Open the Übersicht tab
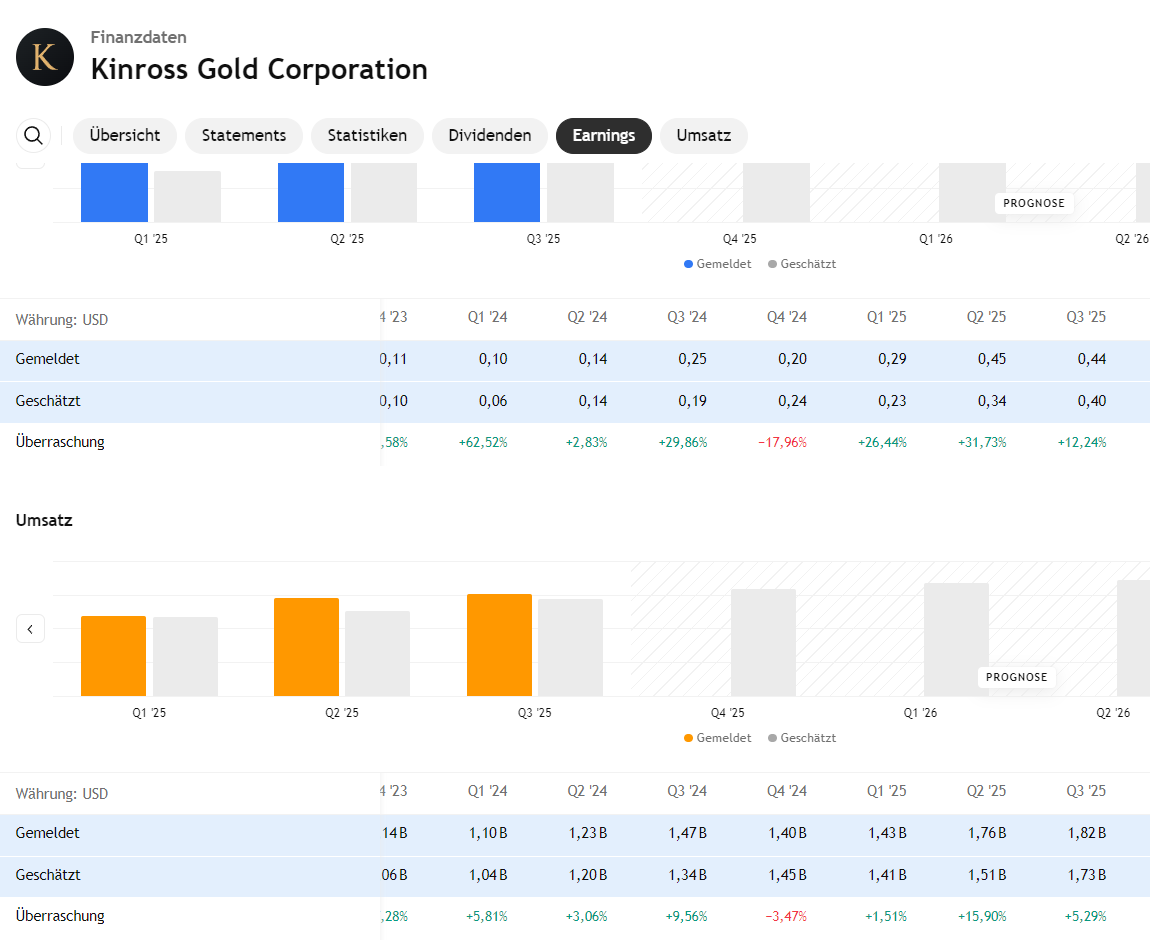 coord(125,136)
